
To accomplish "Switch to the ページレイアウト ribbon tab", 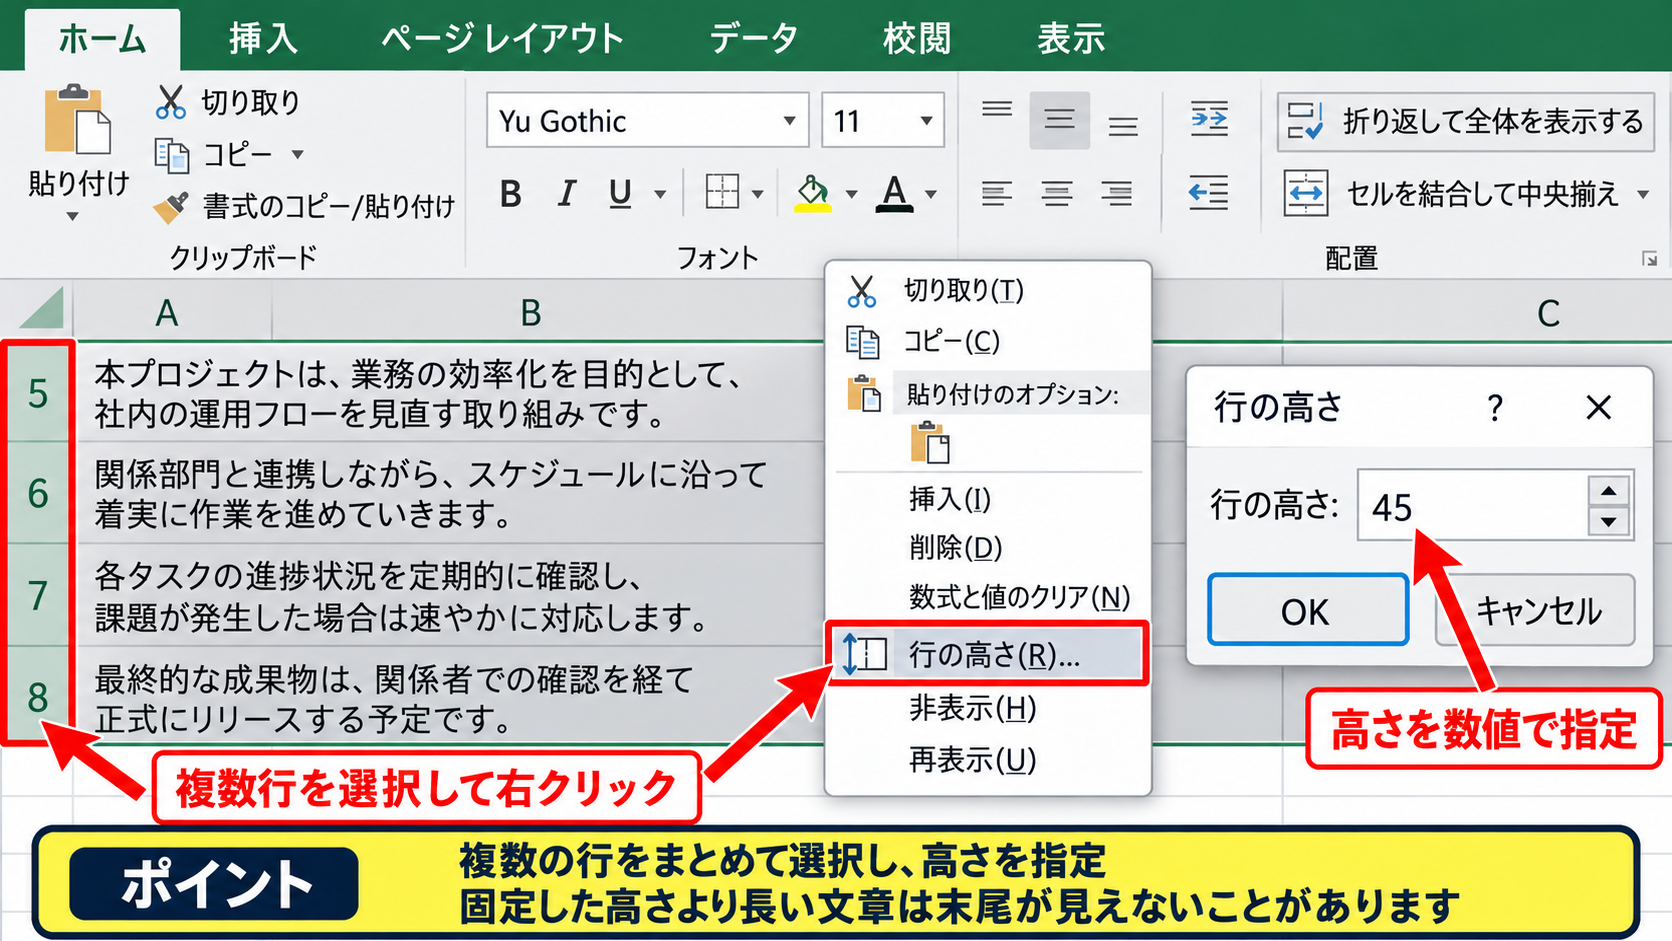I will (x=503, y=38).
